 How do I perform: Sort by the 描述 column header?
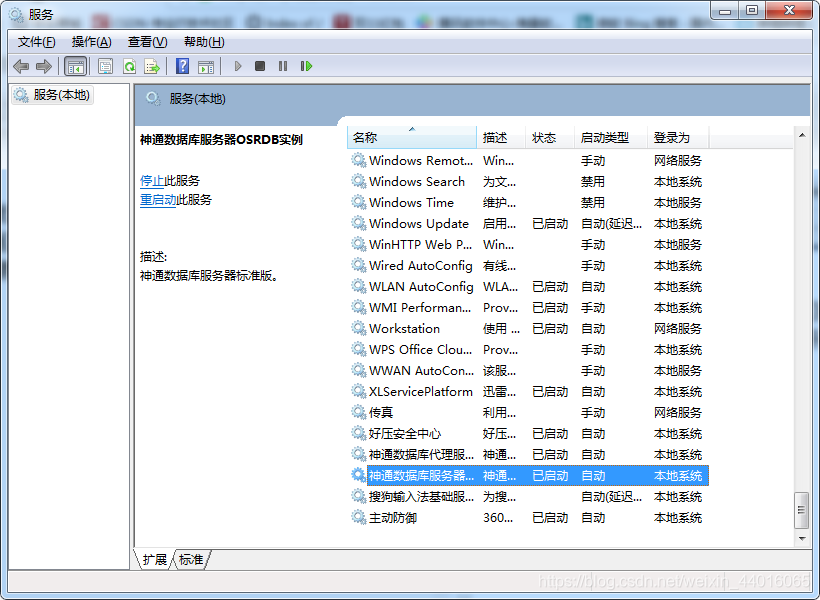pos(500,138)
